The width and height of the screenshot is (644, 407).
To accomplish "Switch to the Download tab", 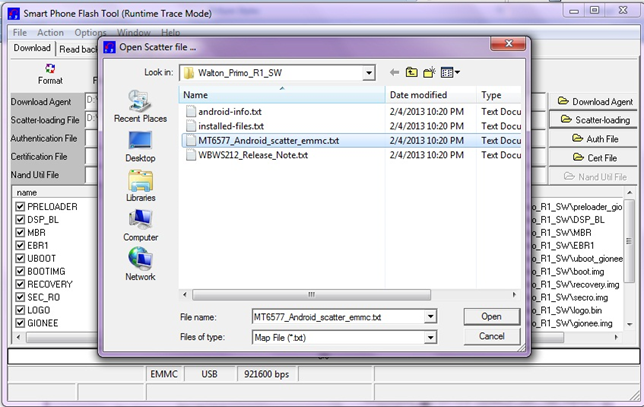I will point(32,48).
